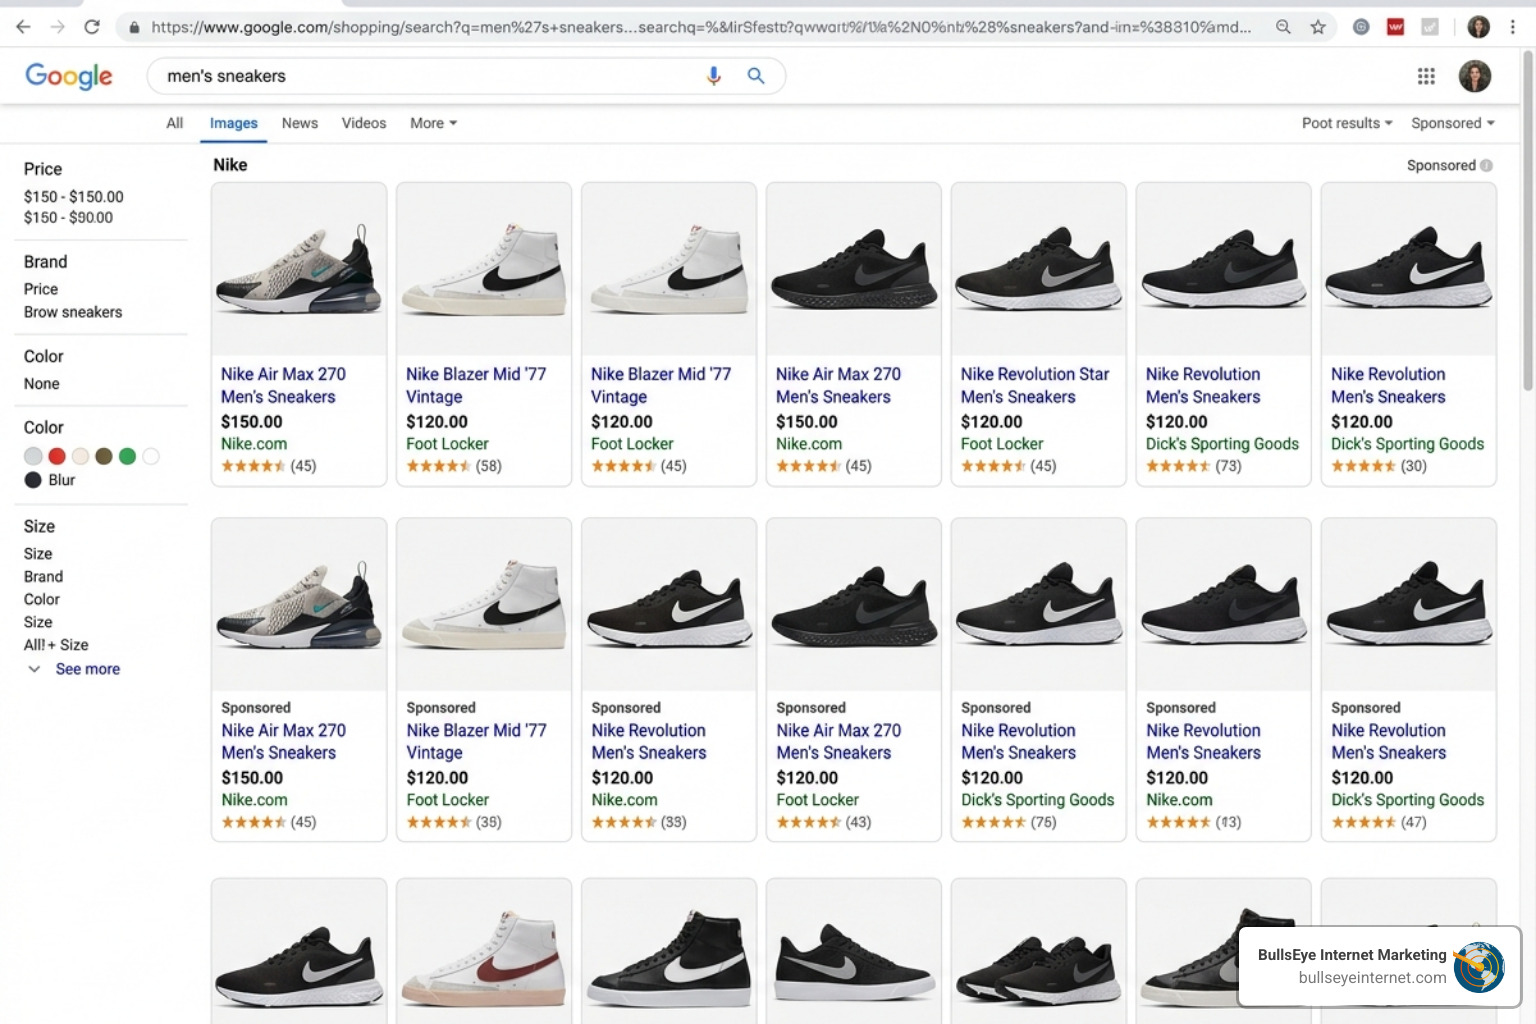The image size is (1536, 1024).
Task: Select the olive brown color swatch
Action: click(x=104, y=456)
